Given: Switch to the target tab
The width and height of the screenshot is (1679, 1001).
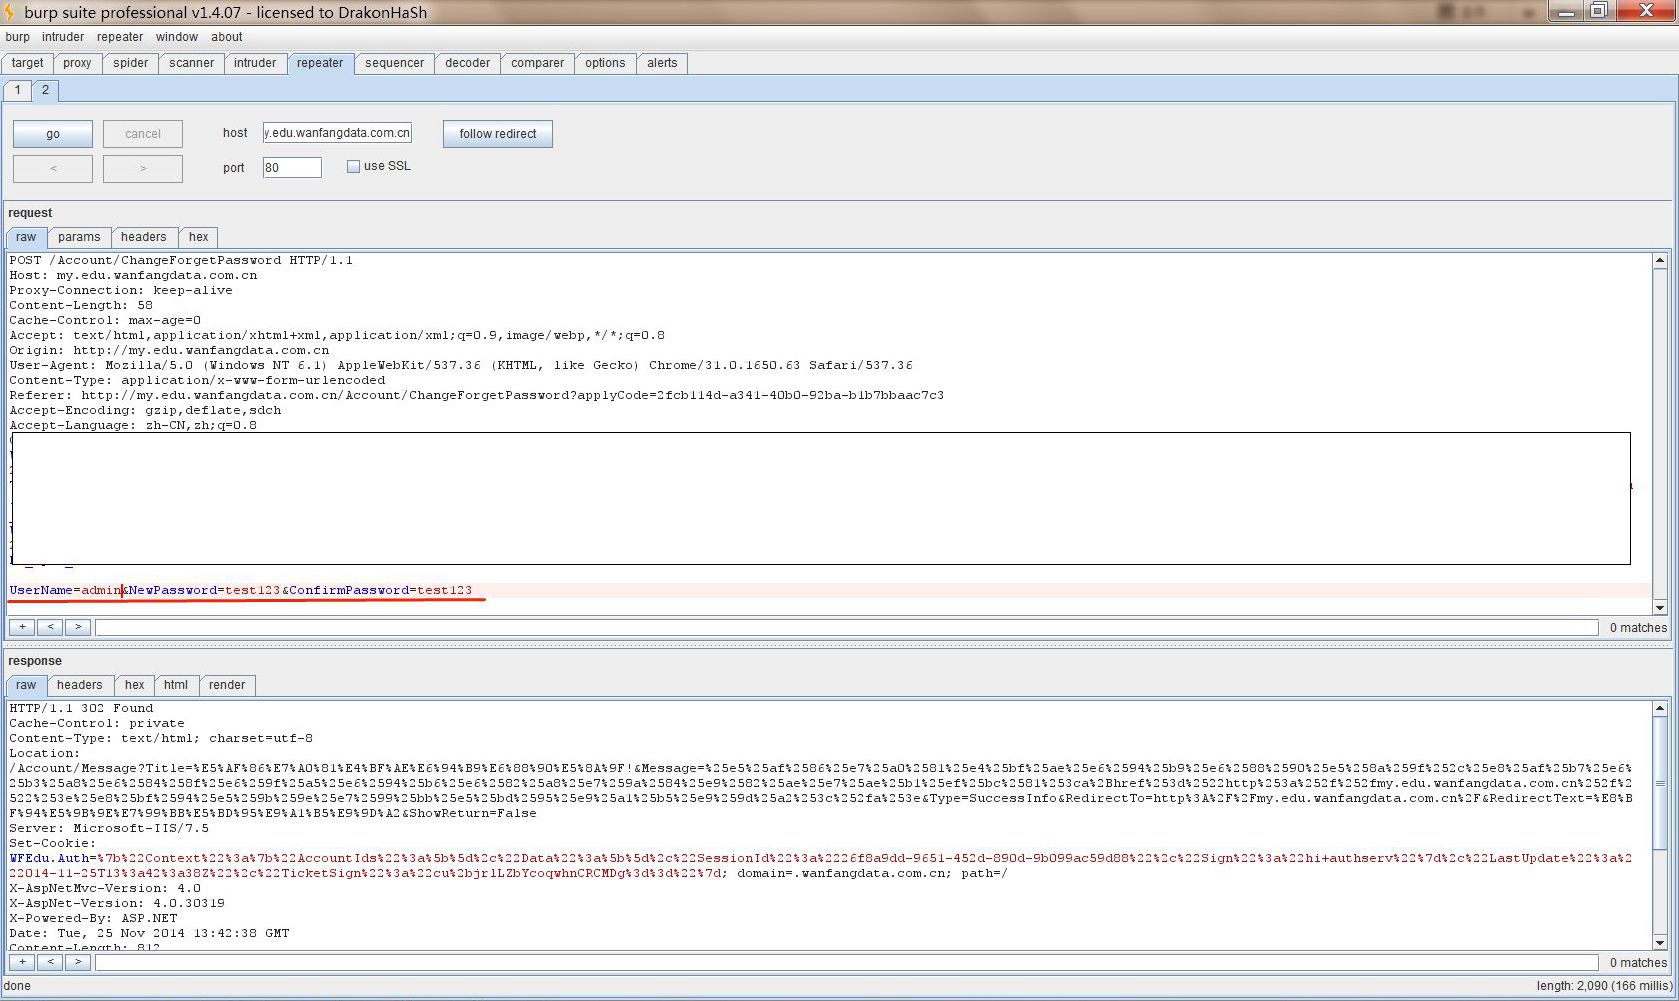Looking at the screenshot, I should coord(28,63).
